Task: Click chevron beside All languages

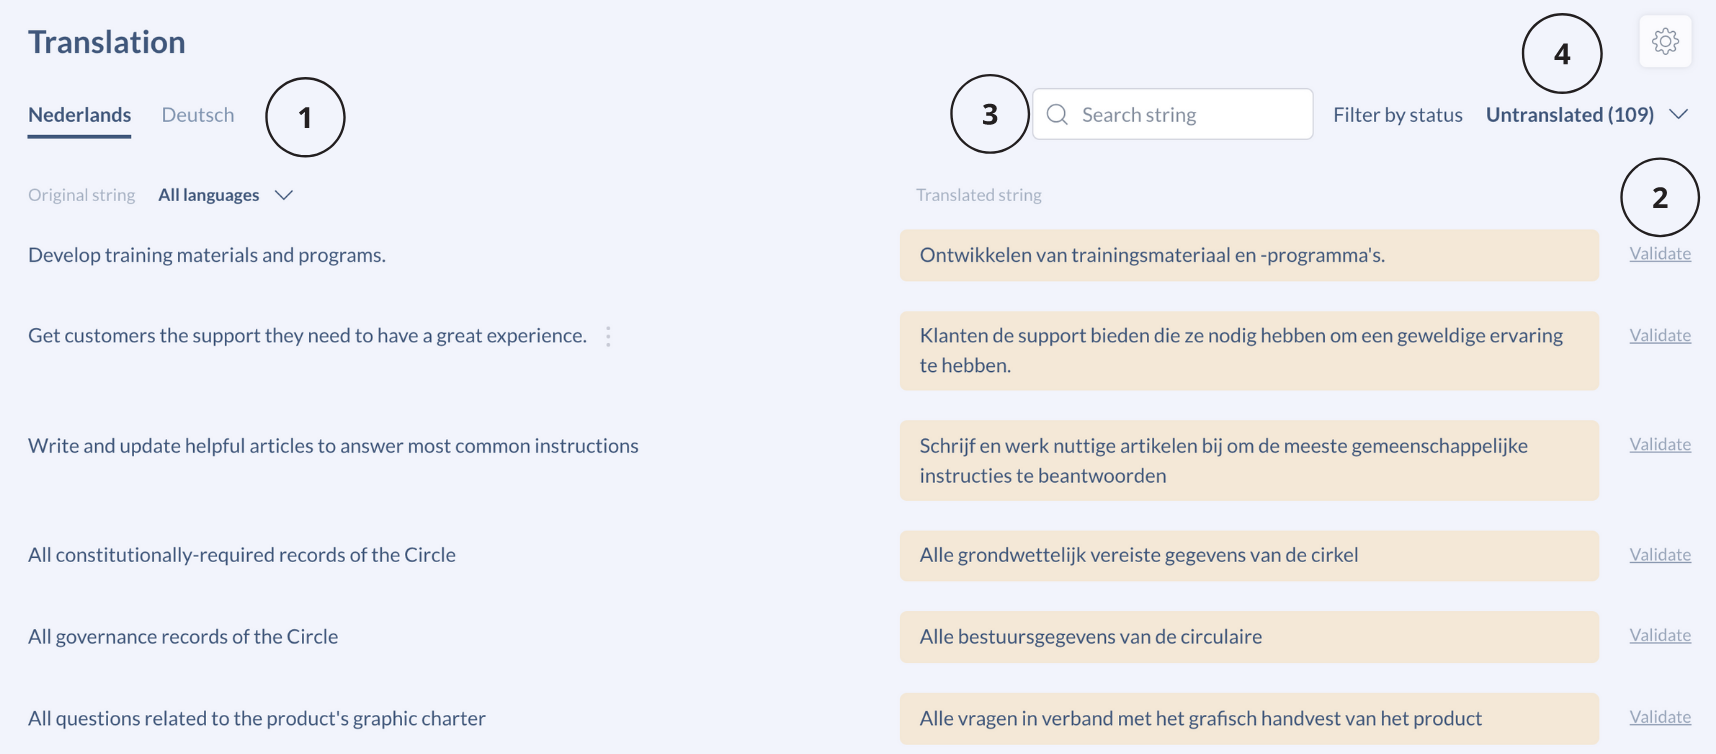Action: (284, 195)
